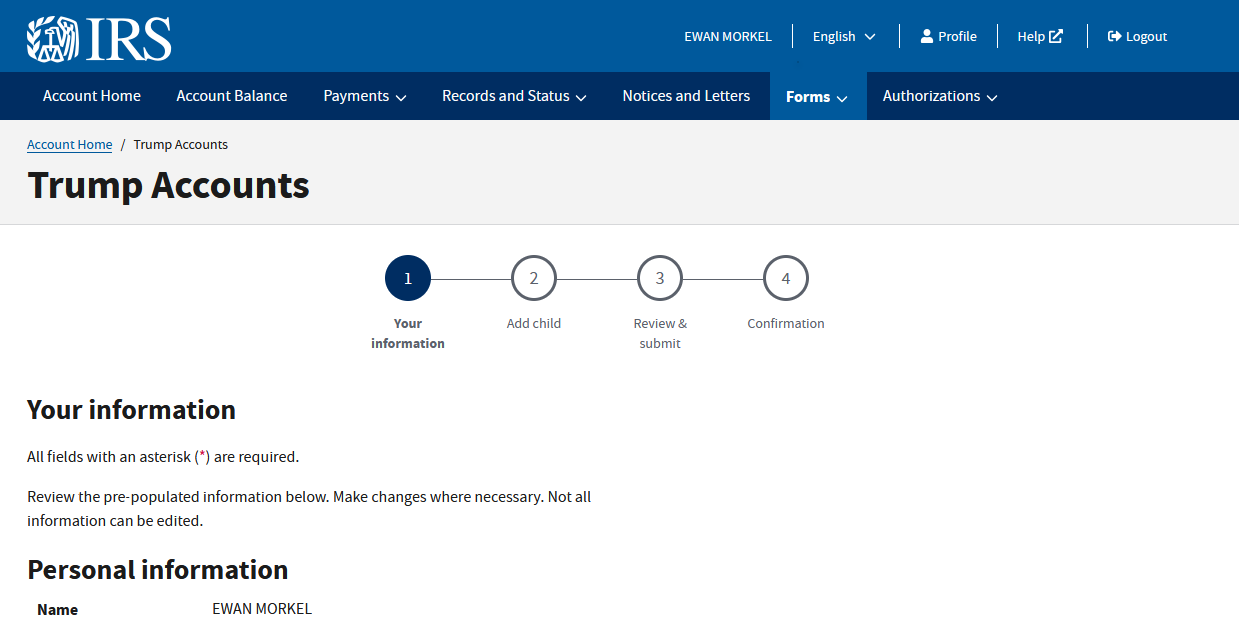The height and width of the screenshot is (625, 1239).
Task: Open Notices and Letters
Action: point(686,96)
